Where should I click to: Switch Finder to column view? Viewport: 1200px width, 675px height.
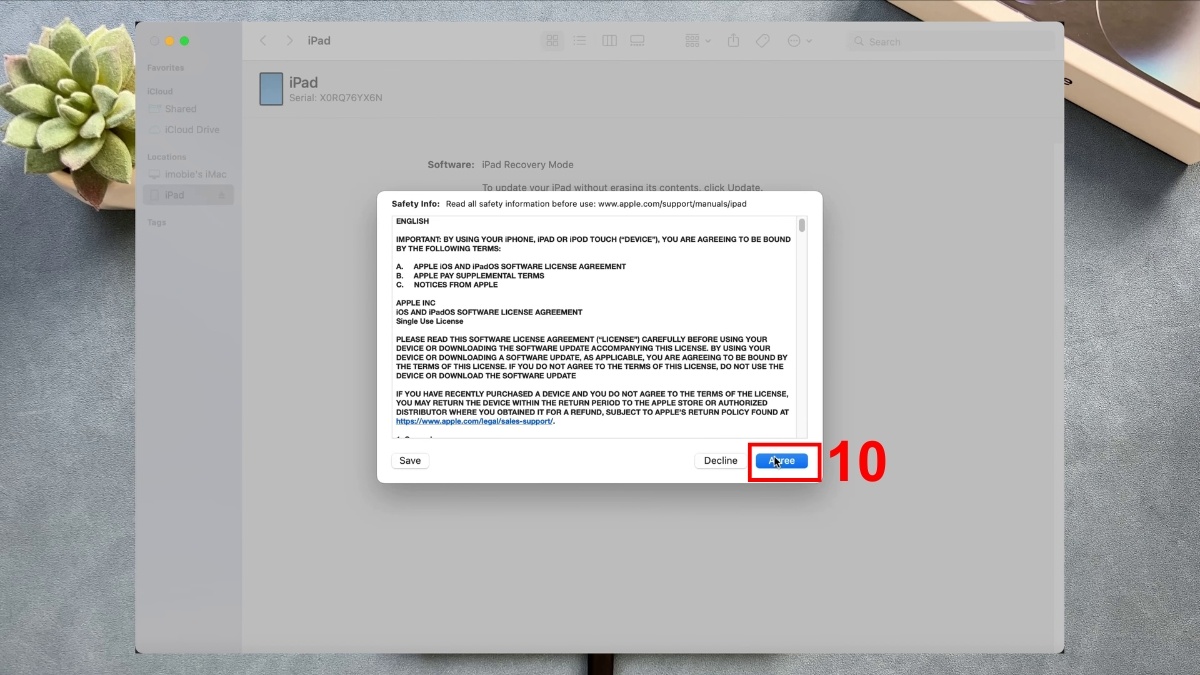tap(609, 41)
